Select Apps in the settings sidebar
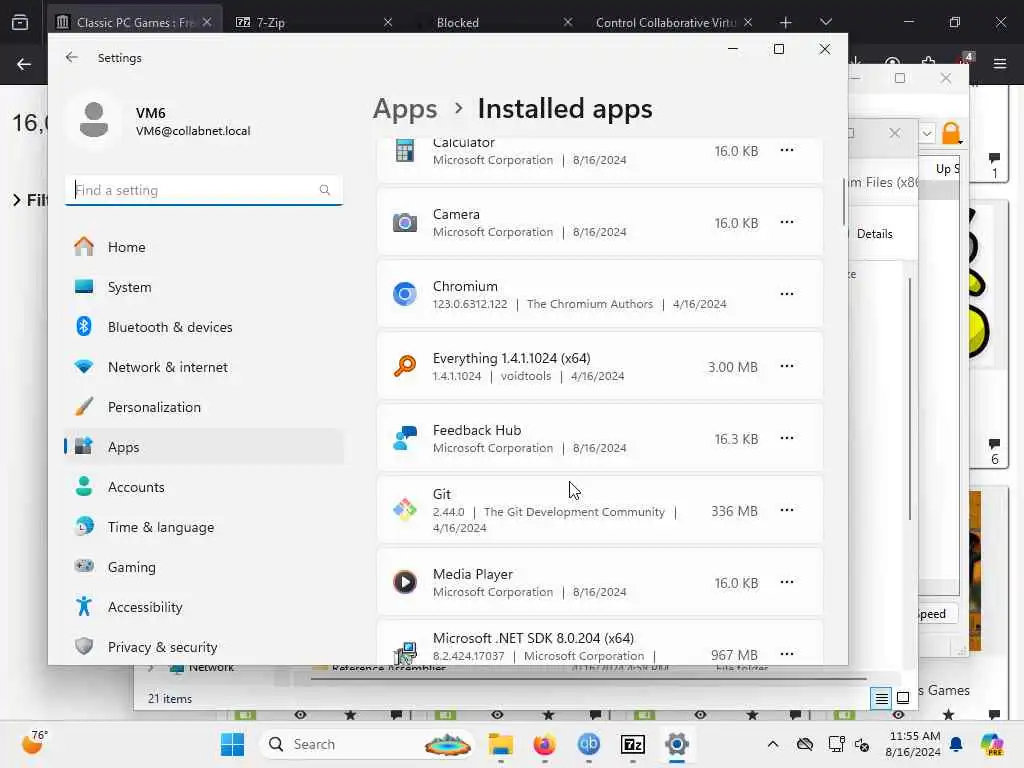1024x768 pixels. [x=204, y=447]
